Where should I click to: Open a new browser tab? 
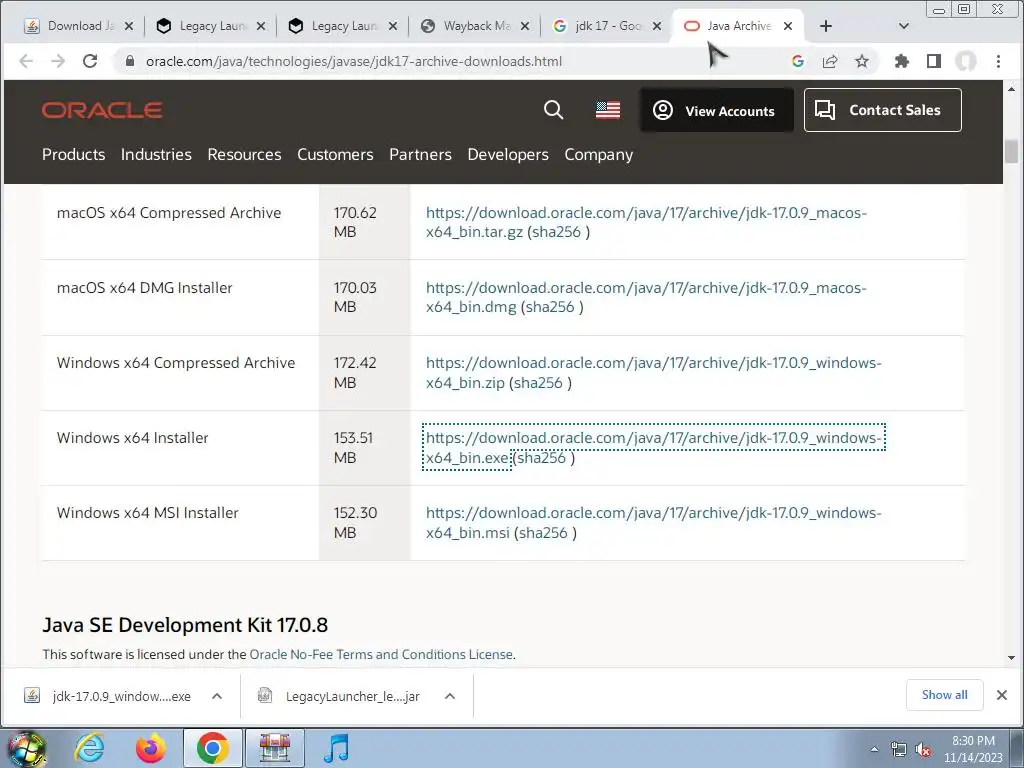(826, 26)
